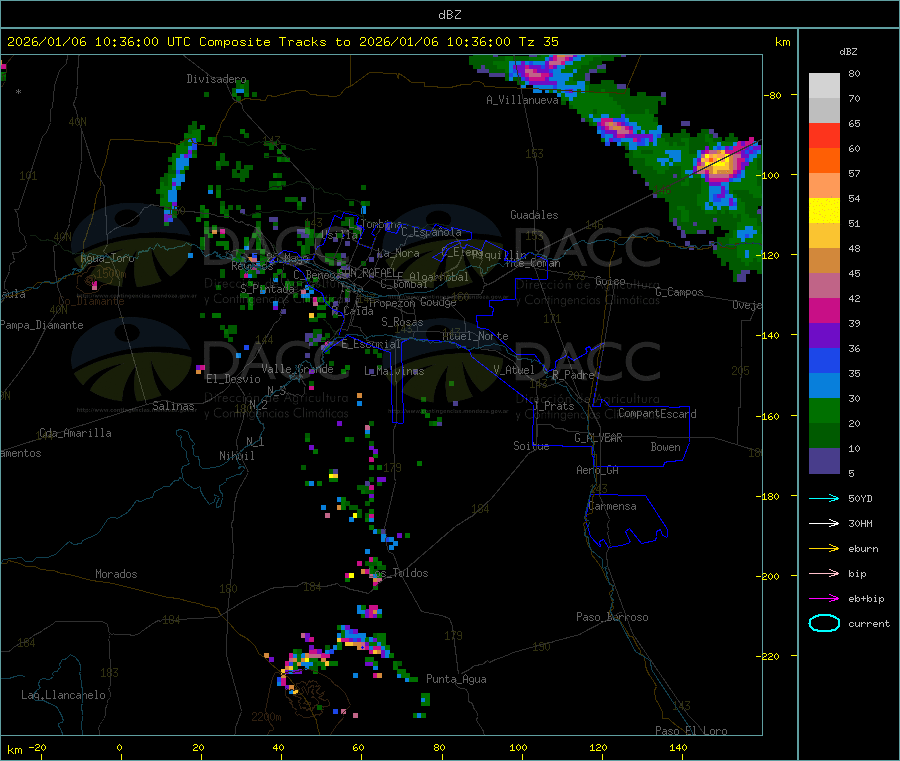This screenshot has width=900, height=761.
Task: Pick the 5 dBZ purple color swatch
Action: 824,461
